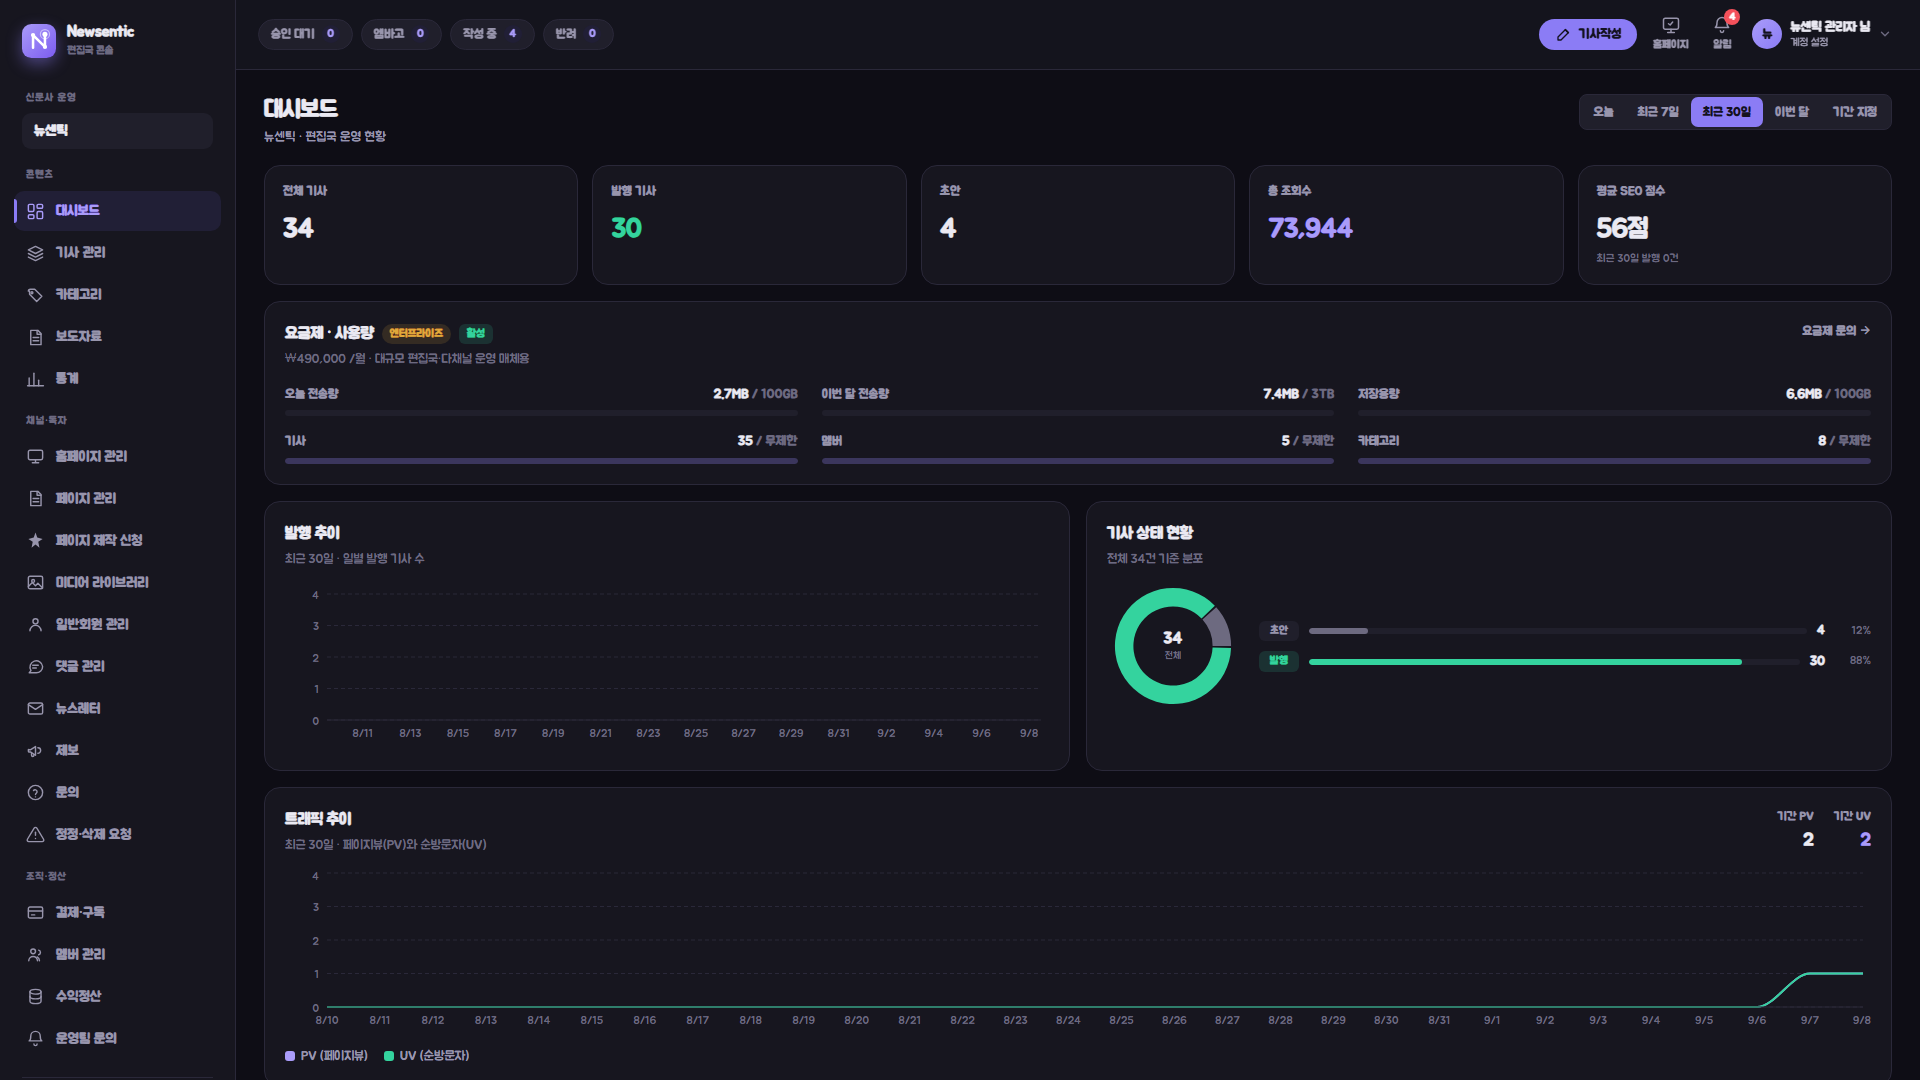Click the 기사작성 button

tap(1587, 34)
